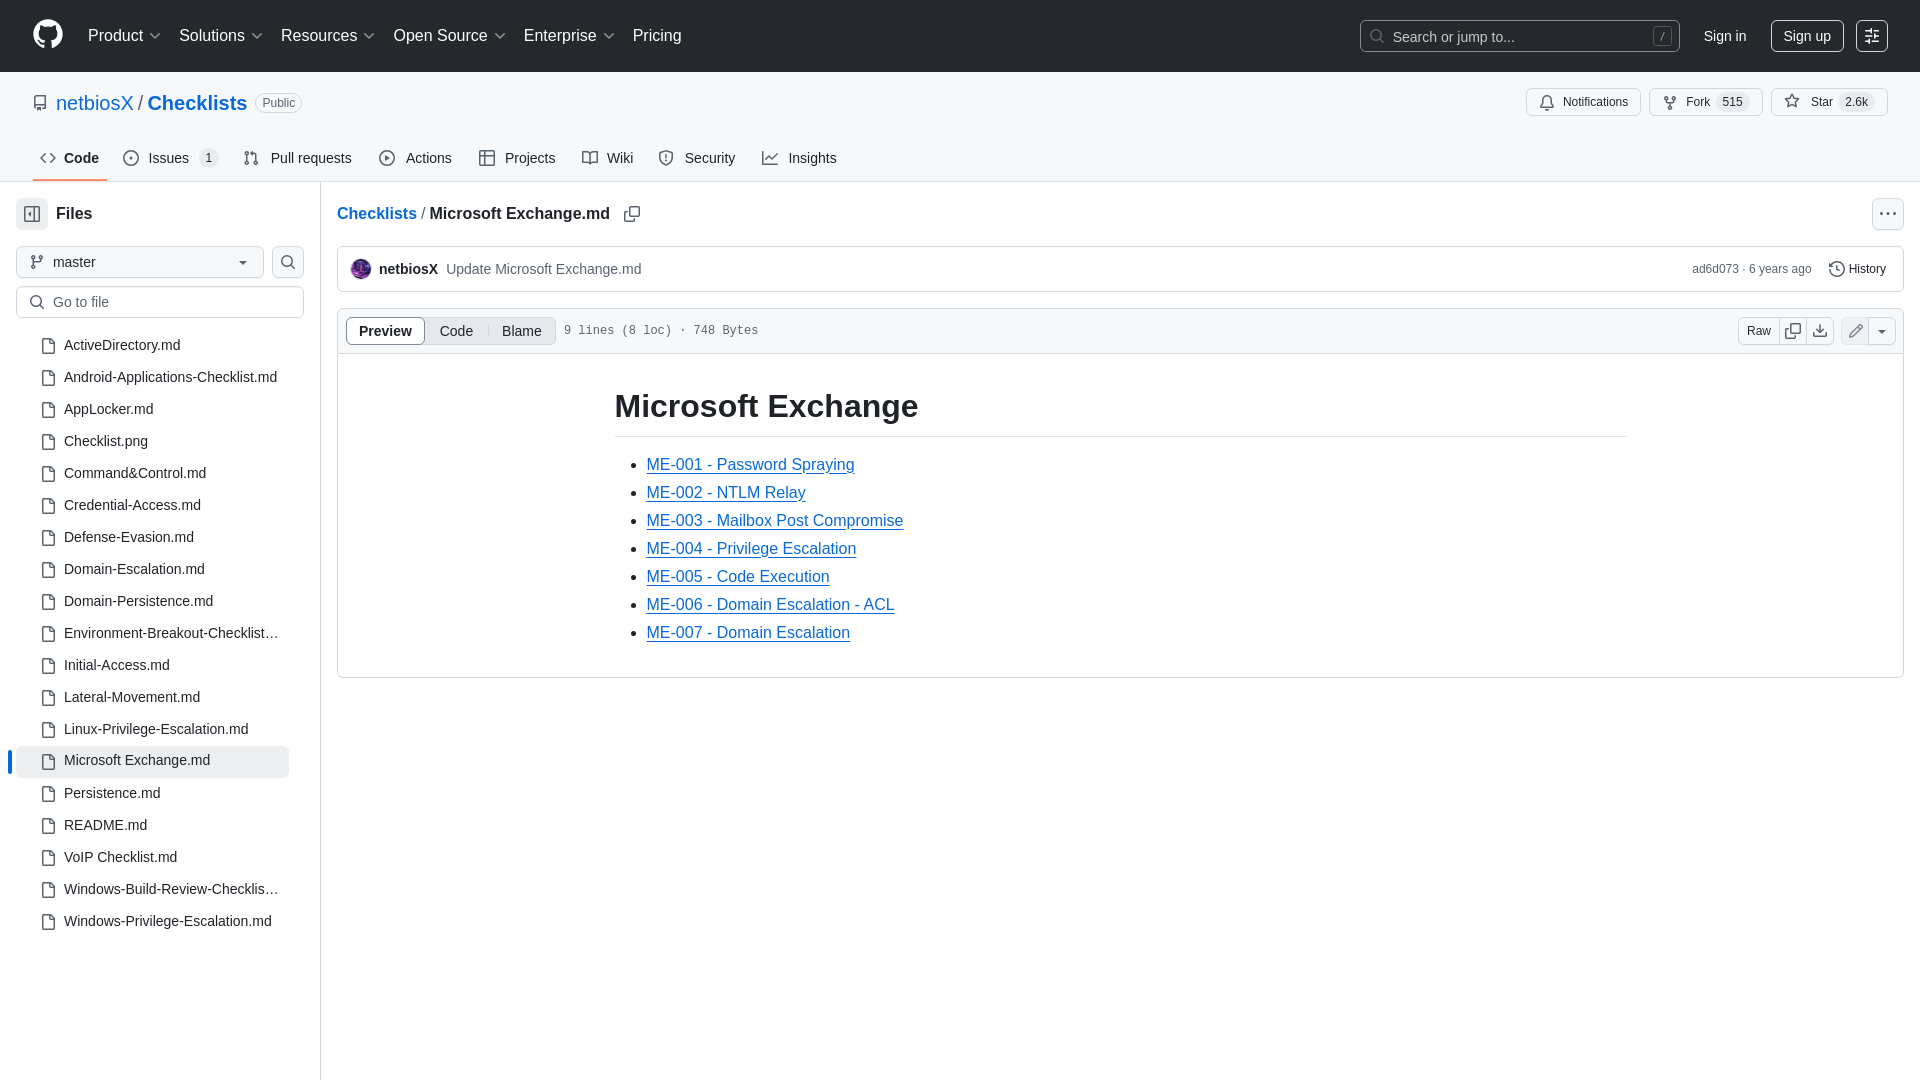Click the Notifications bell button
This screenshot has width=1920, height=1080.
pos(1583,102)
